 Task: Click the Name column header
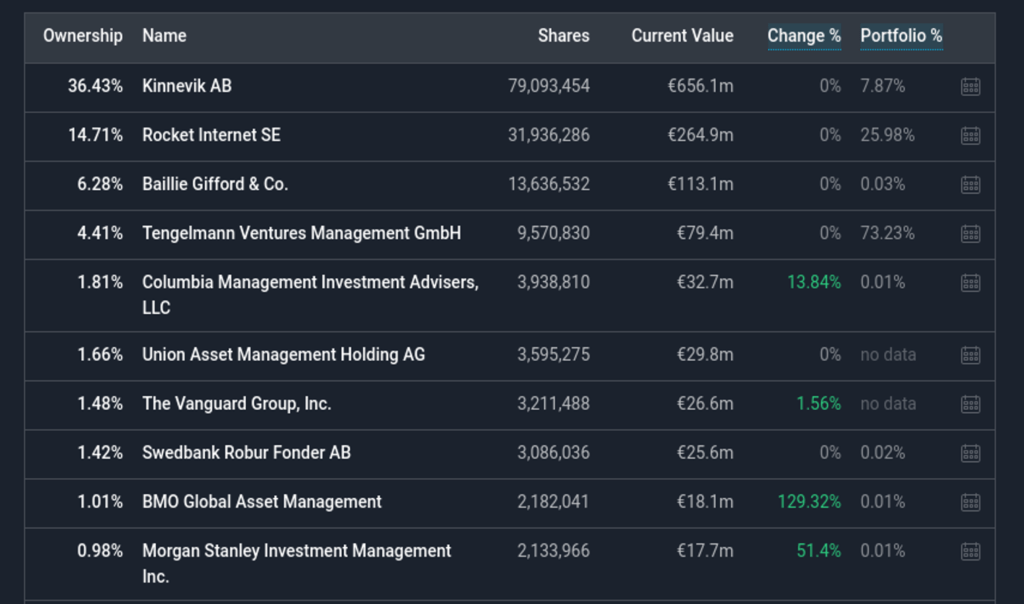coord(164,36)
